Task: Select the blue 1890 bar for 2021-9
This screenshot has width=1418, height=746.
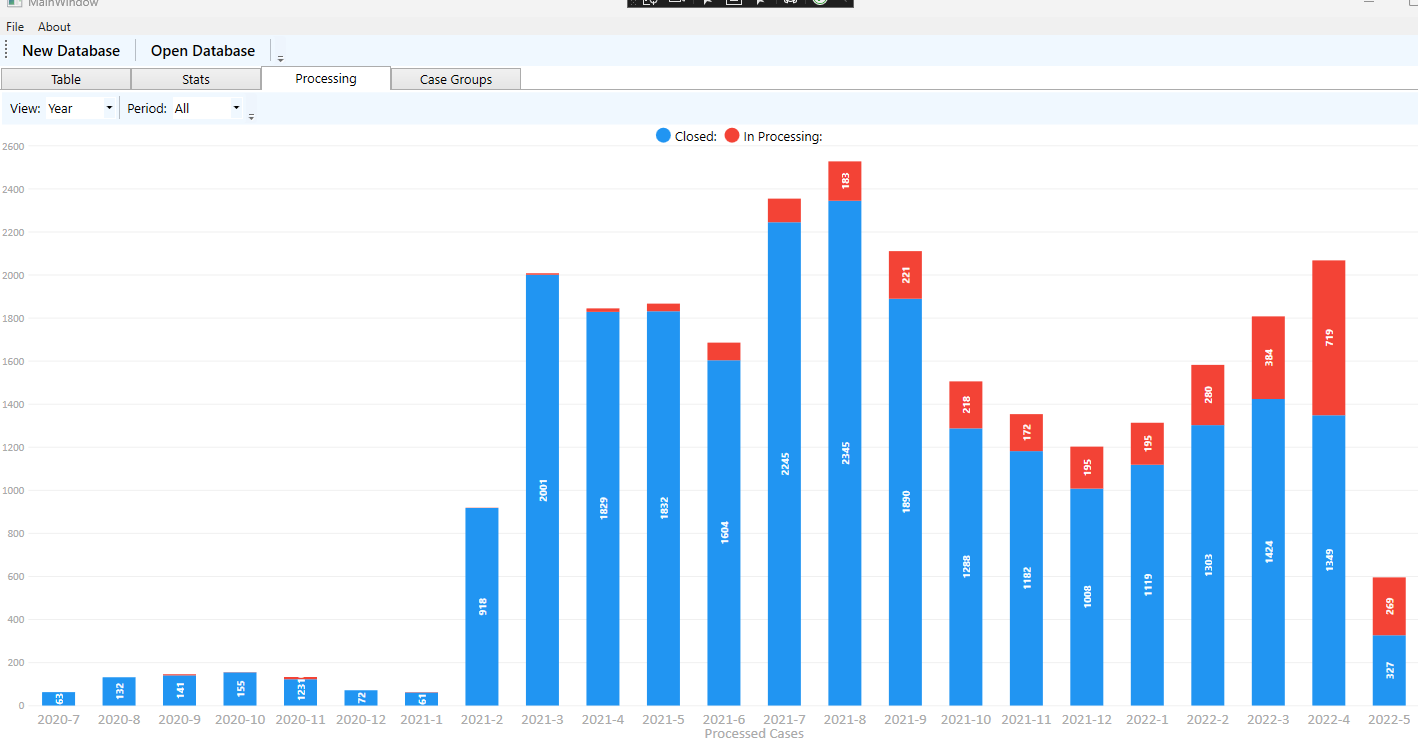Action: click(x=905, y=503)
